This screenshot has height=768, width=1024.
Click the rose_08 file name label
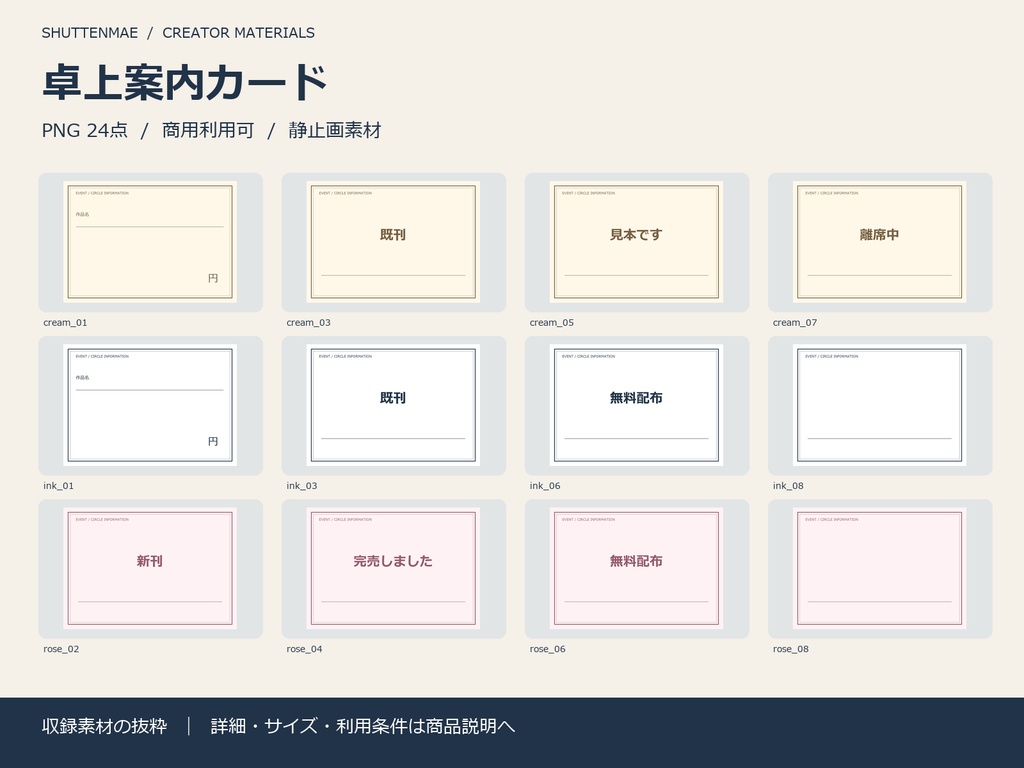(791, 649)
